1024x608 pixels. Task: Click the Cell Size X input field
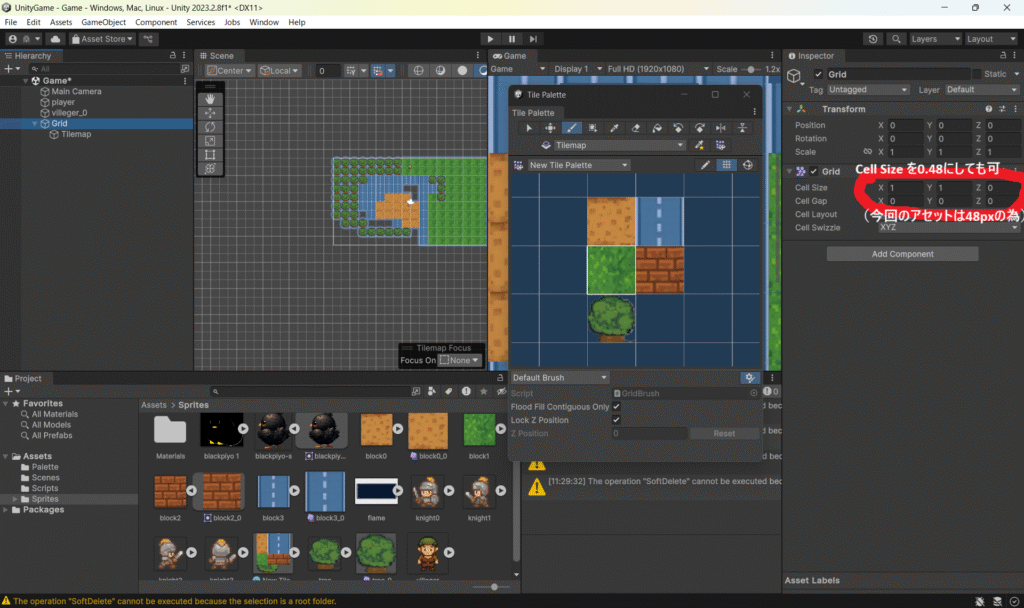(x=904, y=187)
